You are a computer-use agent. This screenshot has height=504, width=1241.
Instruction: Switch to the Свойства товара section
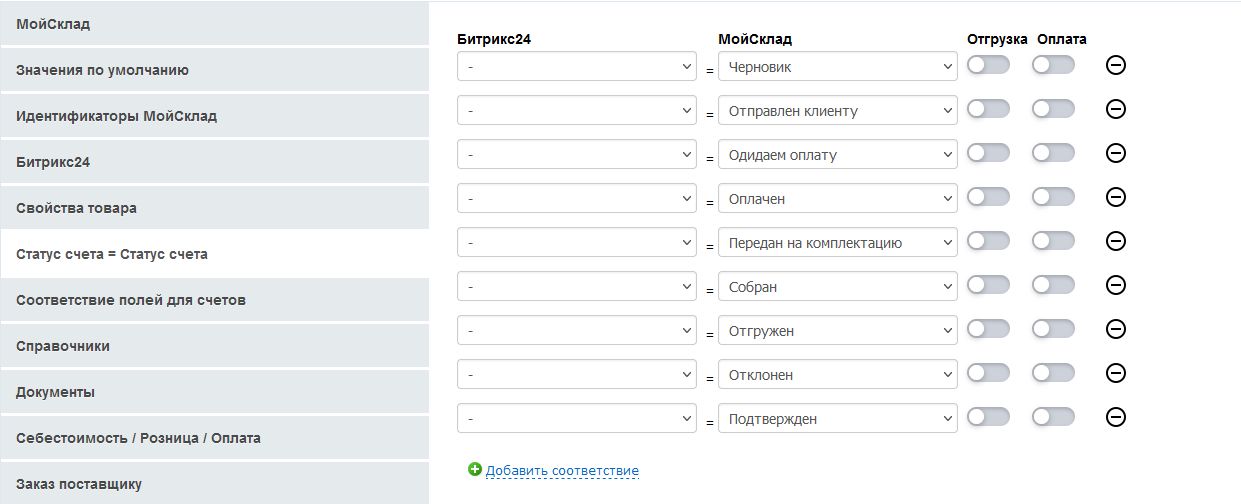pos(215,208)
